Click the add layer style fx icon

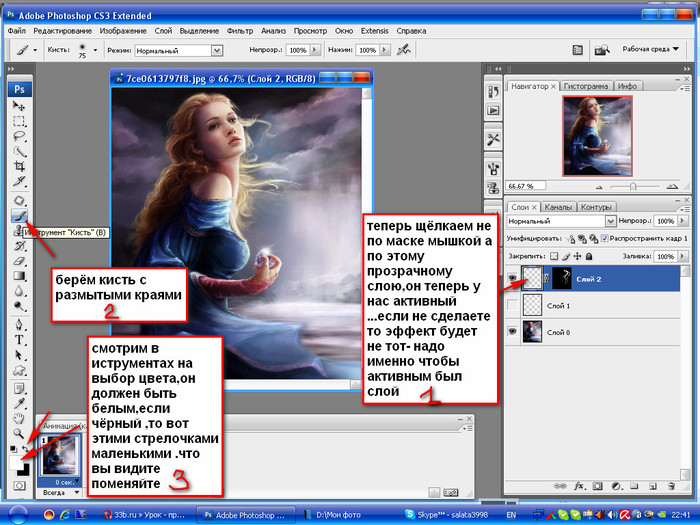pyautogui.click(x=579, y=486)
